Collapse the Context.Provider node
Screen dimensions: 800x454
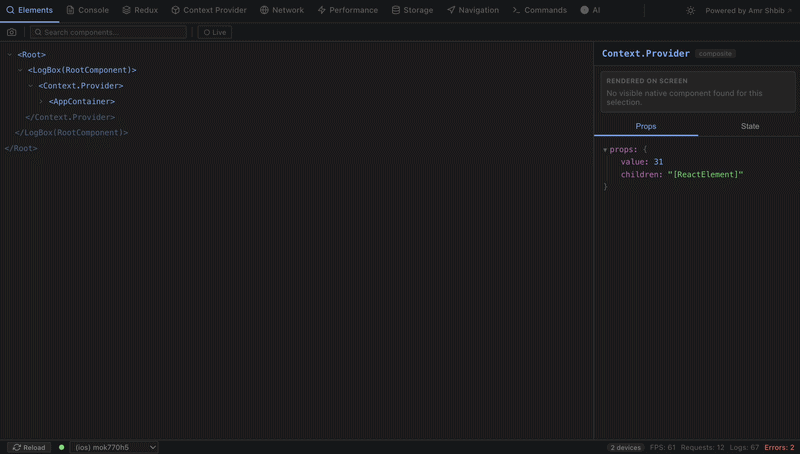point(31,86)
